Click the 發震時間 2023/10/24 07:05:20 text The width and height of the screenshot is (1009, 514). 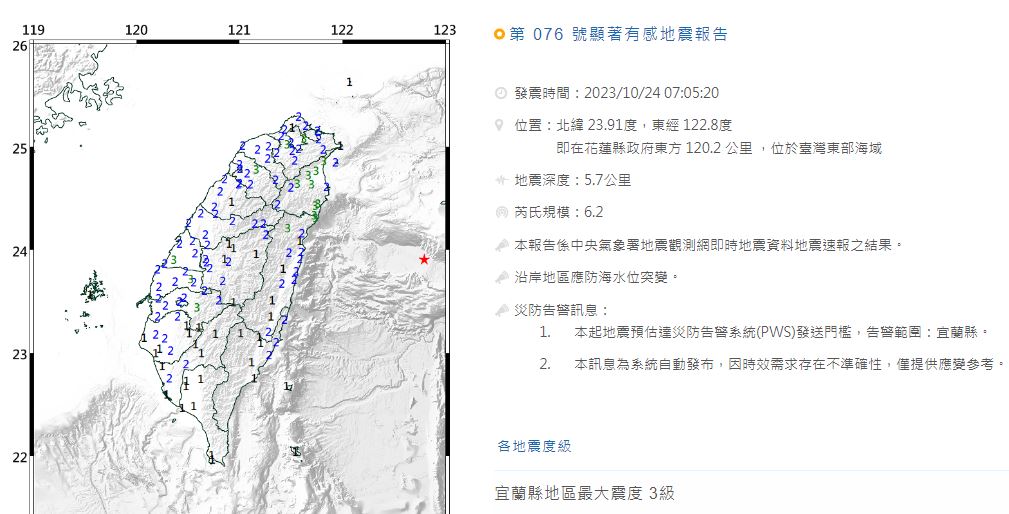pos(616,93)
